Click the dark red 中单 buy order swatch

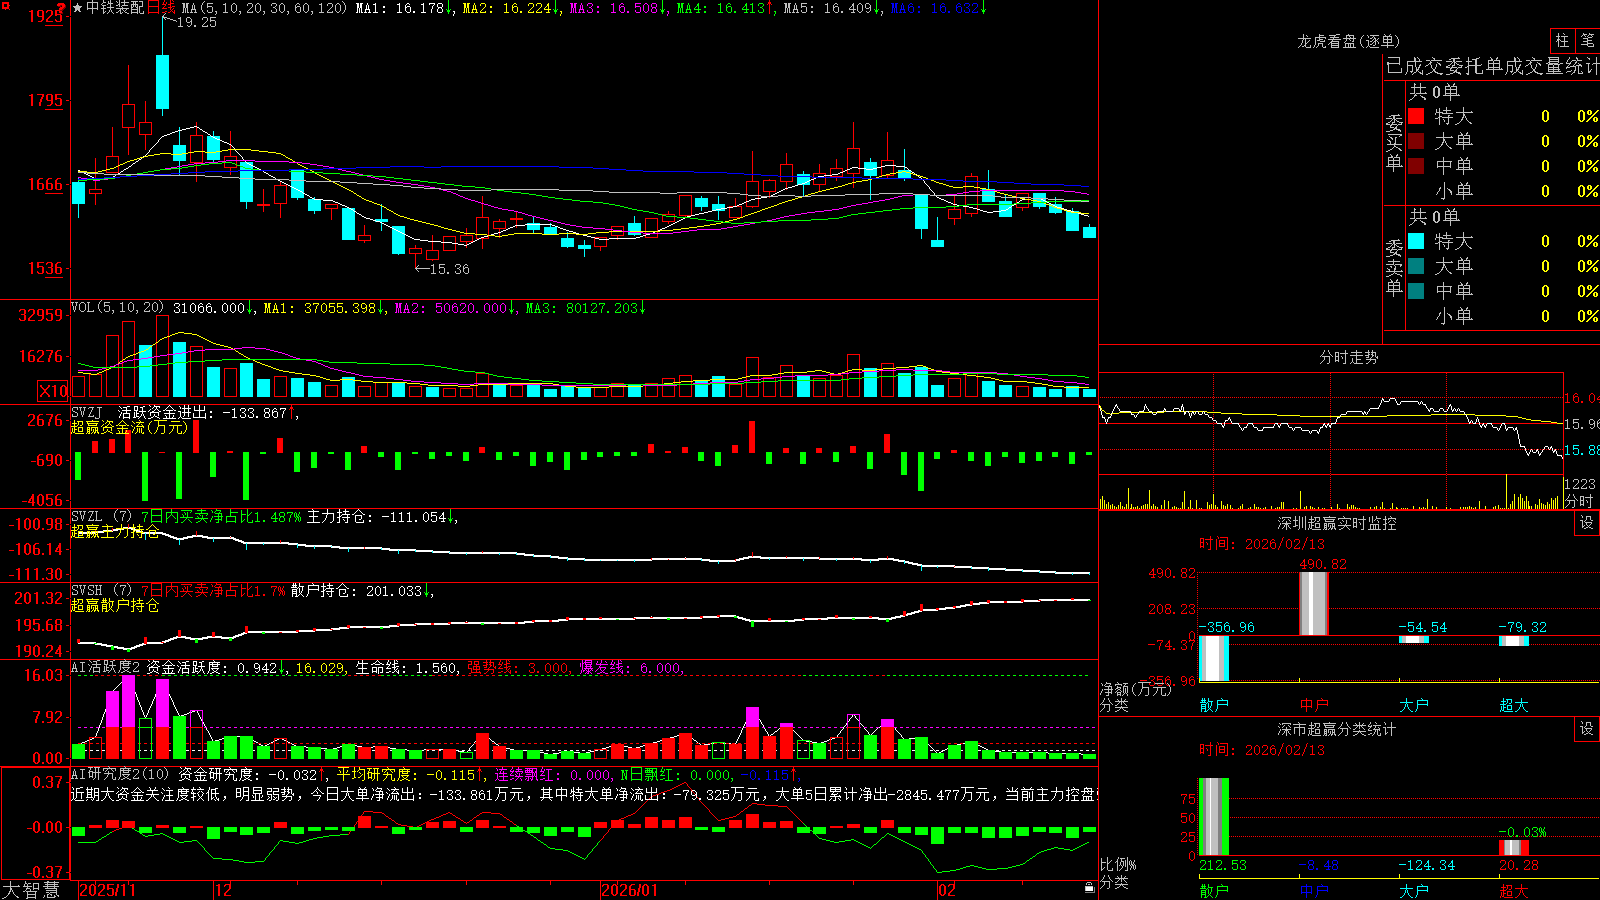pos(1416,165)
